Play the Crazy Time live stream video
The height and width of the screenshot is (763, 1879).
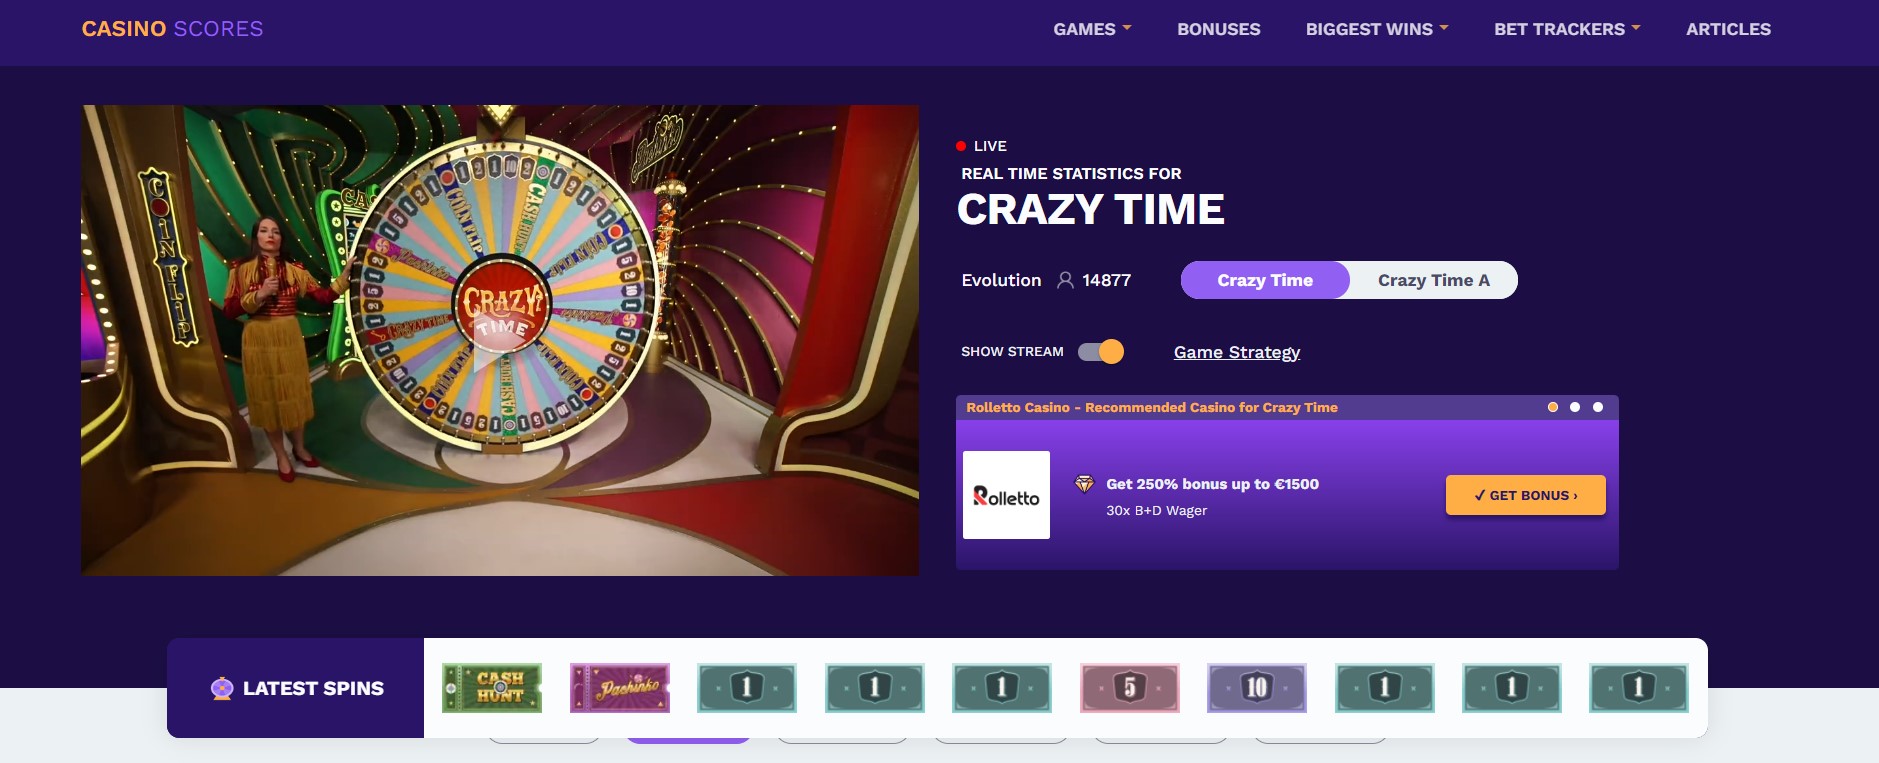pyautogui.click(x=500, y=340)
